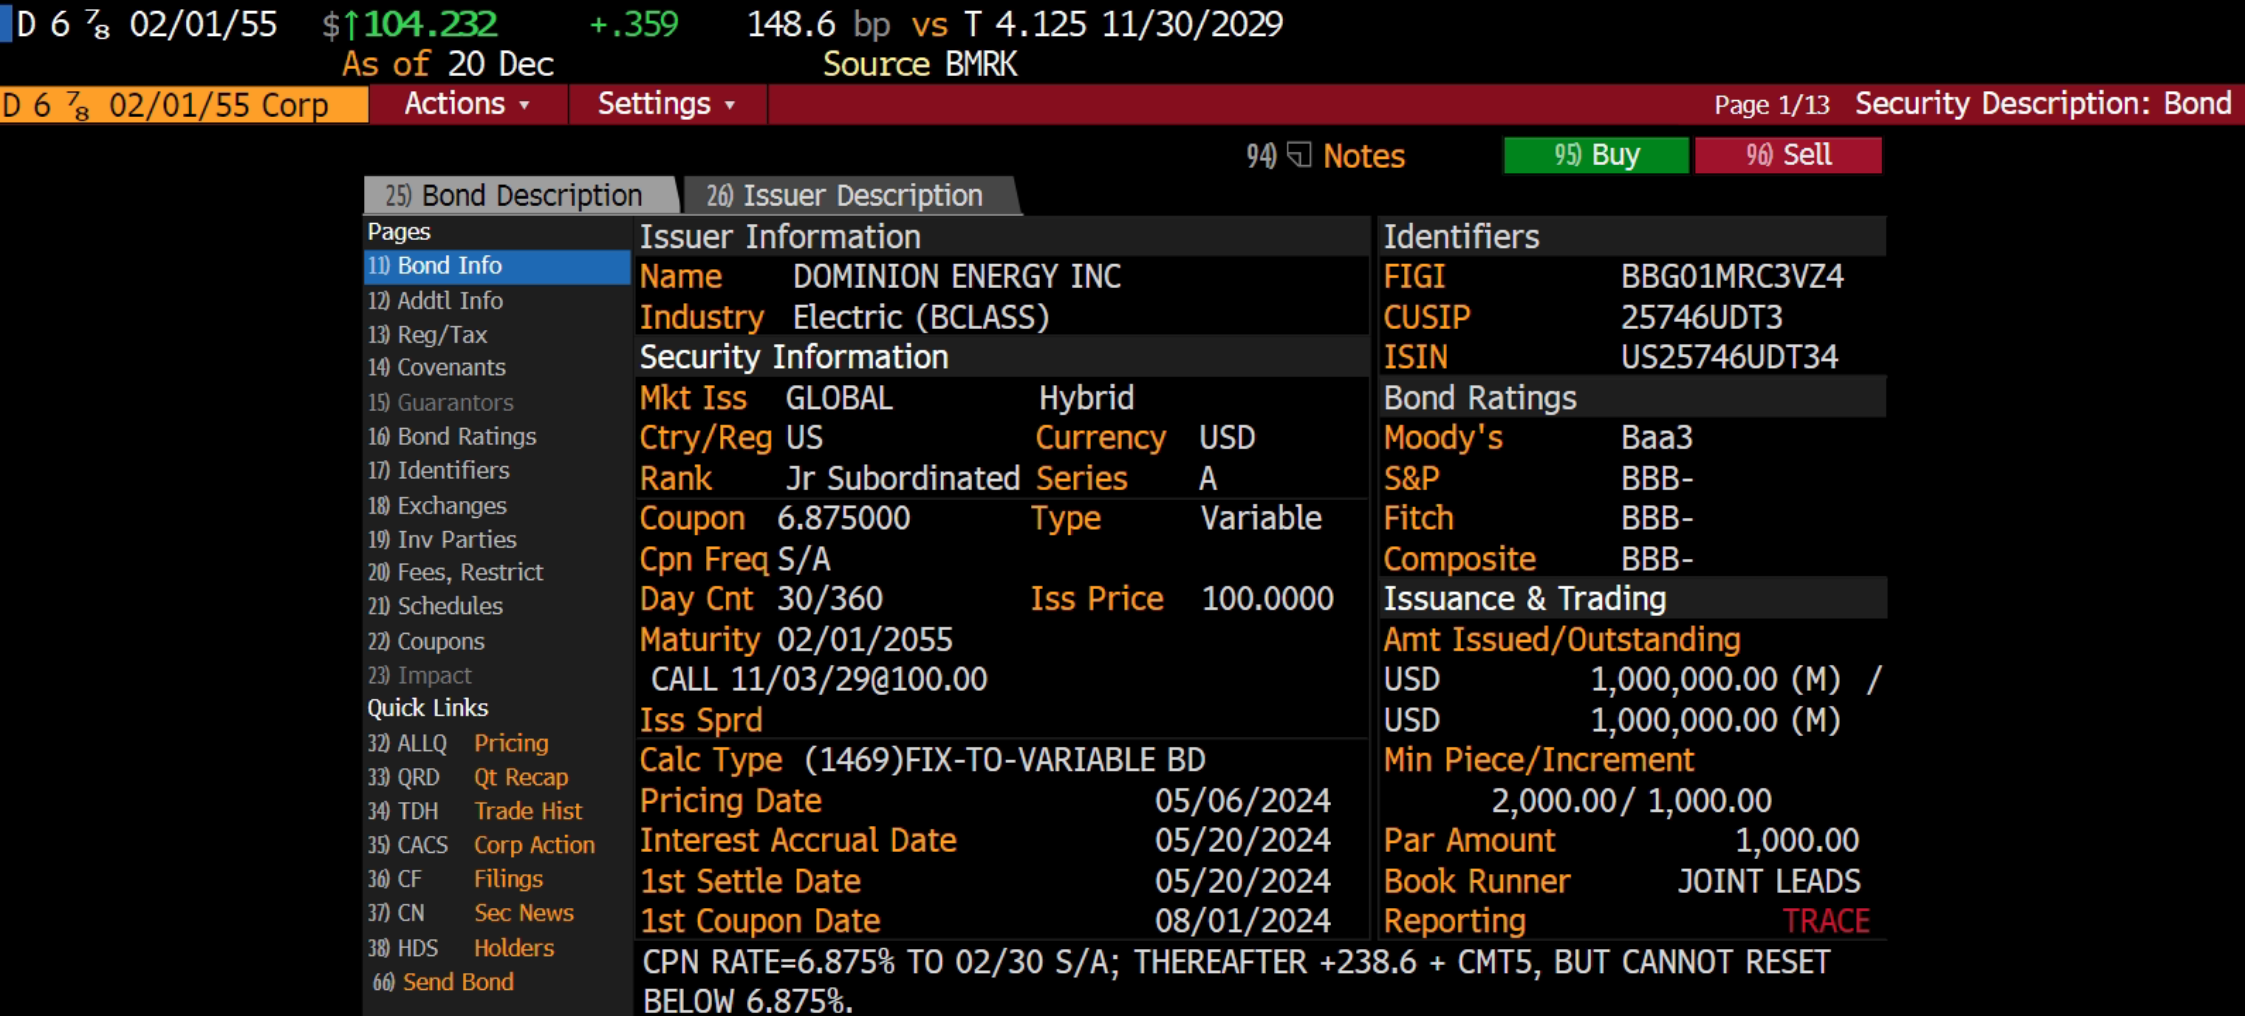Open the Inv Parties page
This screenshot has width=2245, height=1016.
(442, 539)
